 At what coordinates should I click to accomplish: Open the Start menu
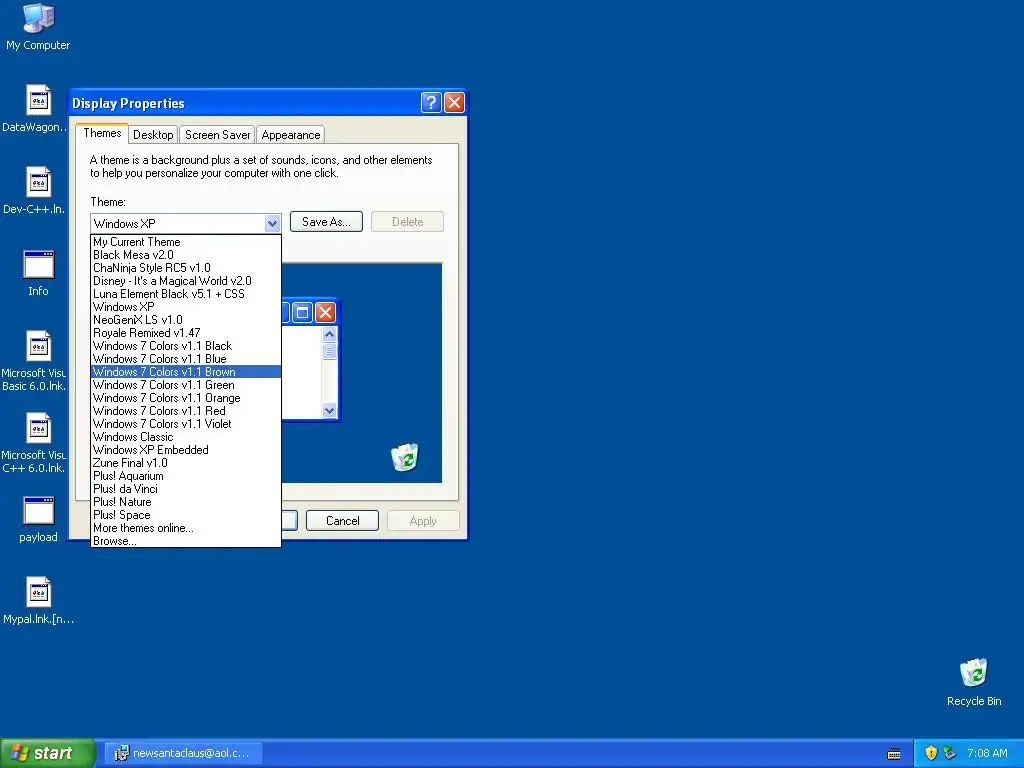[47, 753]
